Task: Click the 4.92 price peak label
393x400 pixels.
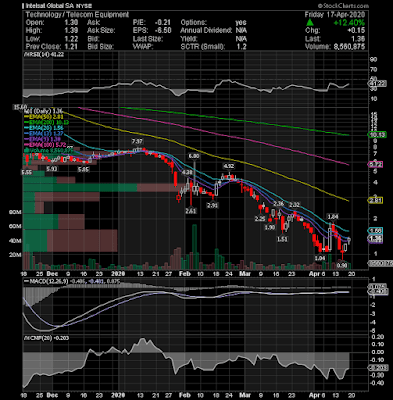Action: tap(229, 166)
